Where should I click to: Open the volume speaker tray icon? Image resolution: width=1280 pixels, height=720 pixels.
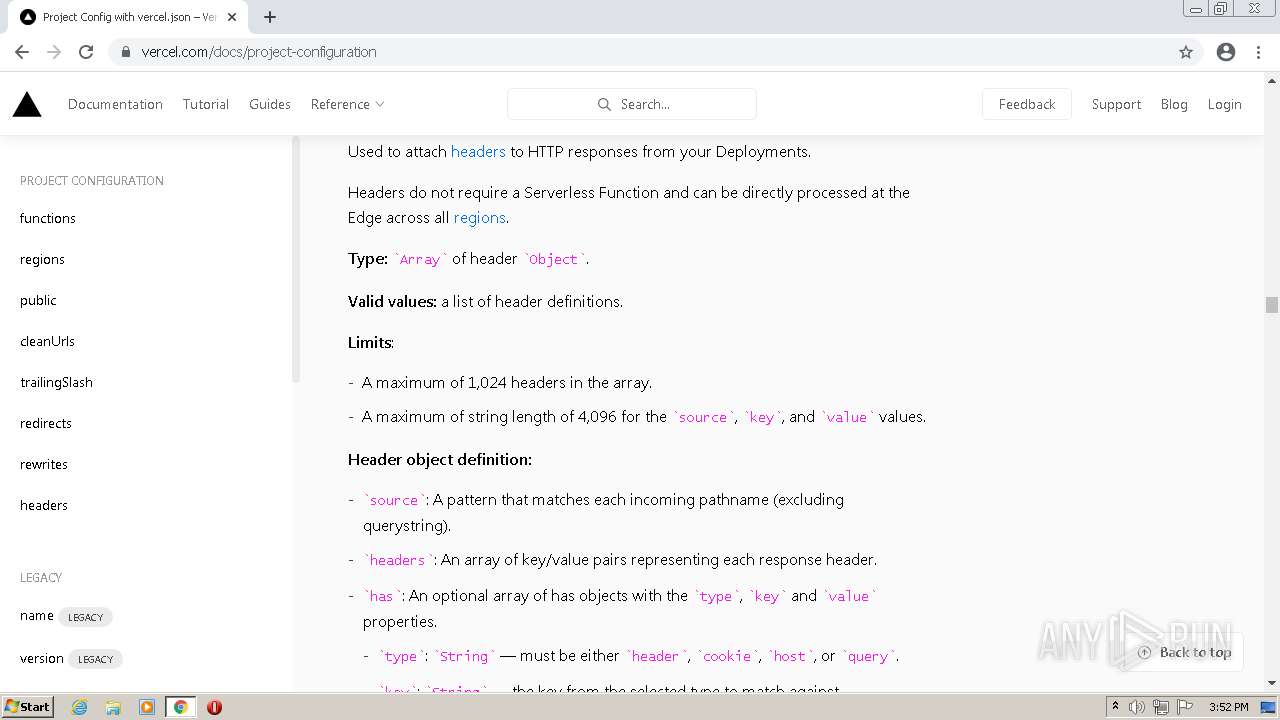pyautogui.click(x=1137, y=707)
